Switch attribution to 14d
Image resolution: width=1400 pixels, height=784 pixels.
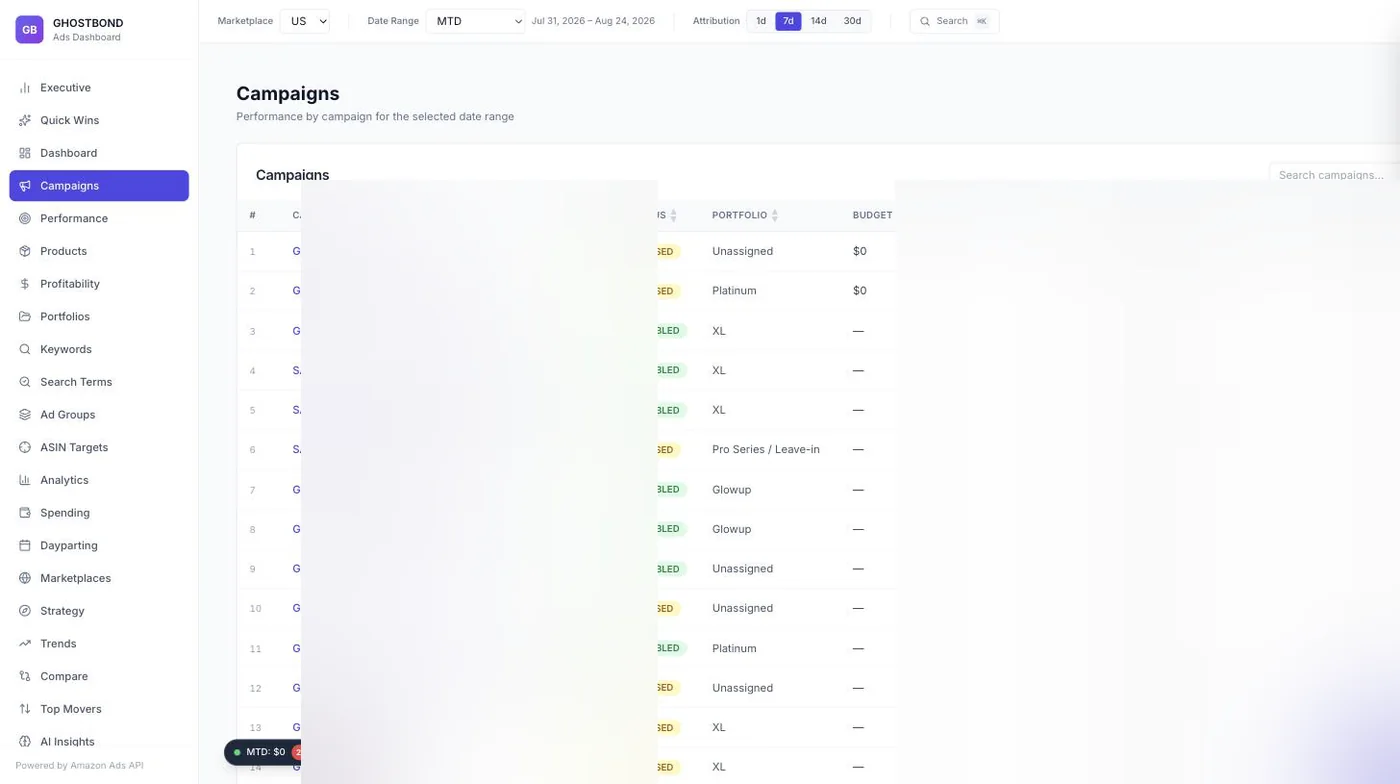click(x=818, y=21)
